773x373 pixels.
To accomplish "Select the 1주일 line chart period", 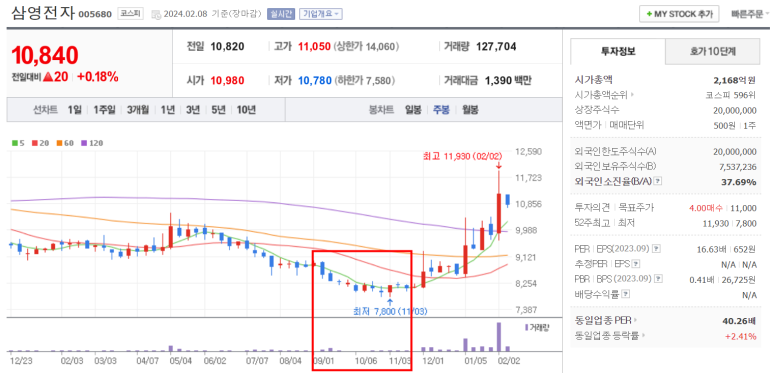I will tap(104, 109).
